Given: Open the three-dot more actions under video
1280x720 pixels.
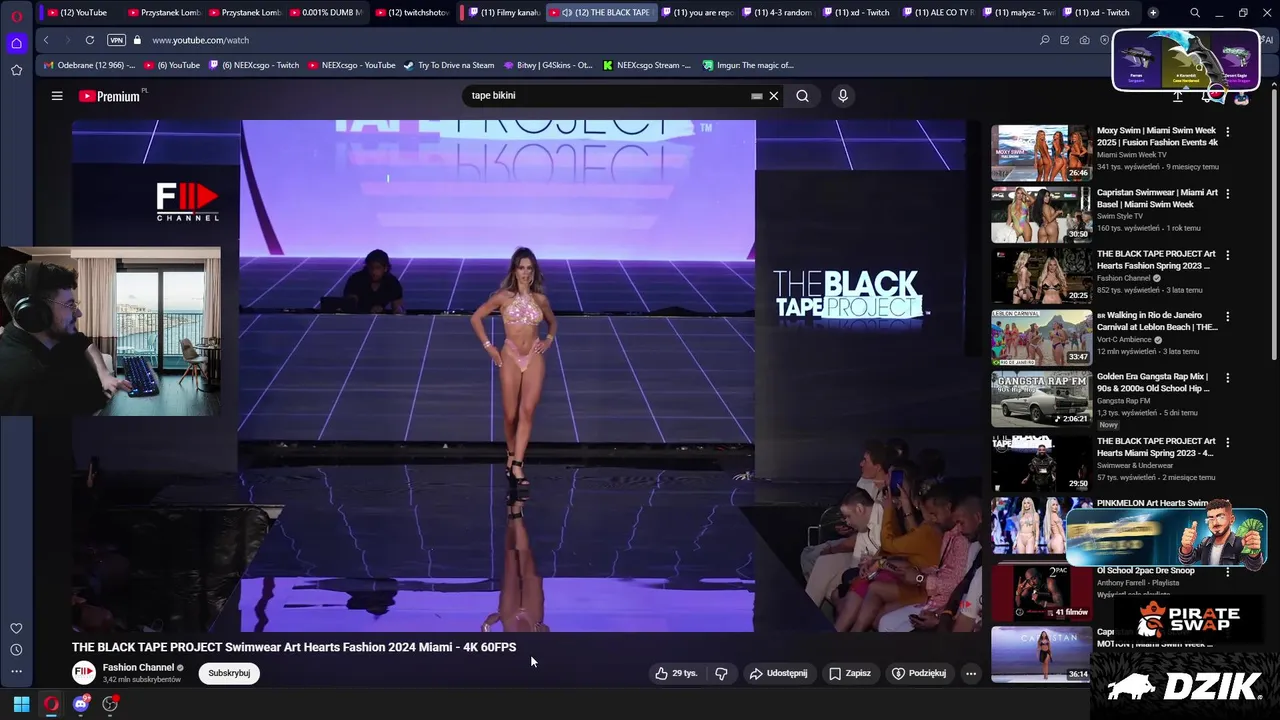Looking at the screenshot, I should (x=970, y=673).
